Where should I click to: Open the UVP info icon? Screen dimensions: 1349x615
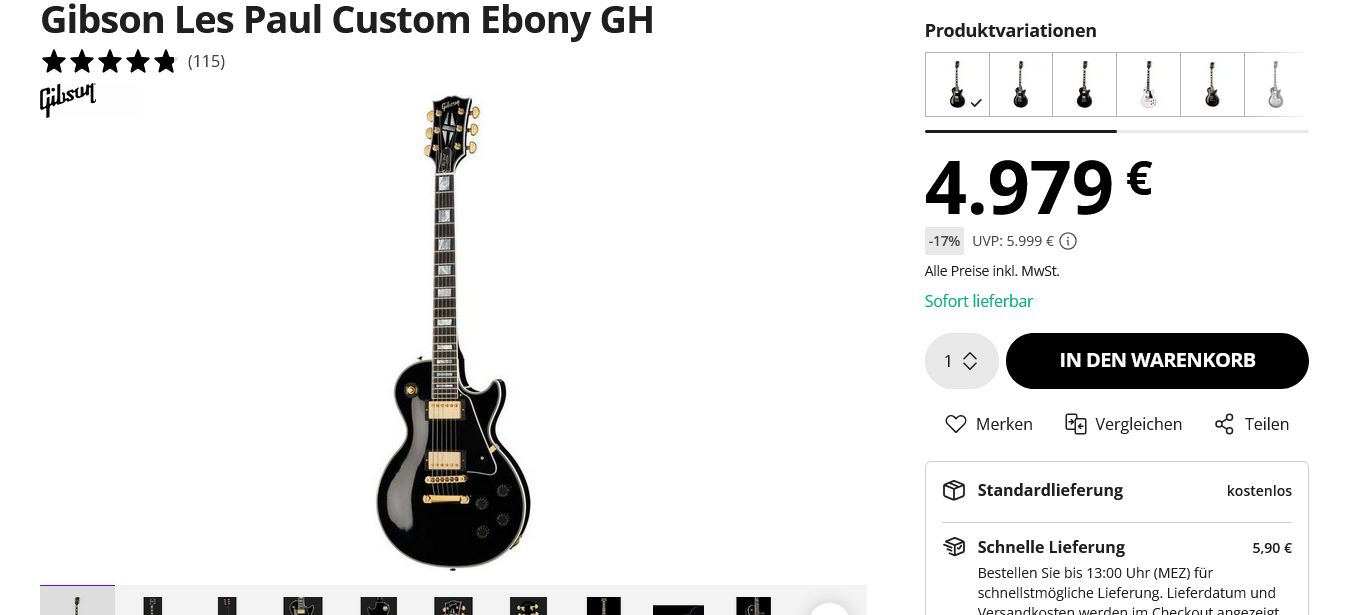click(x=1068, y=241)
